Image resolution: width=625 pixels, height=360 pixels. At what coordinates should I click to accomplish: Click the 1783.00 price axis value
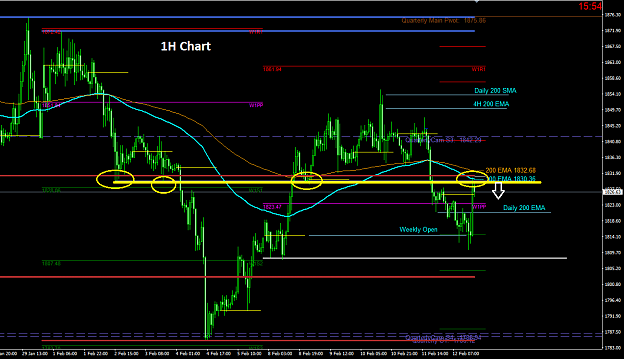613,348
